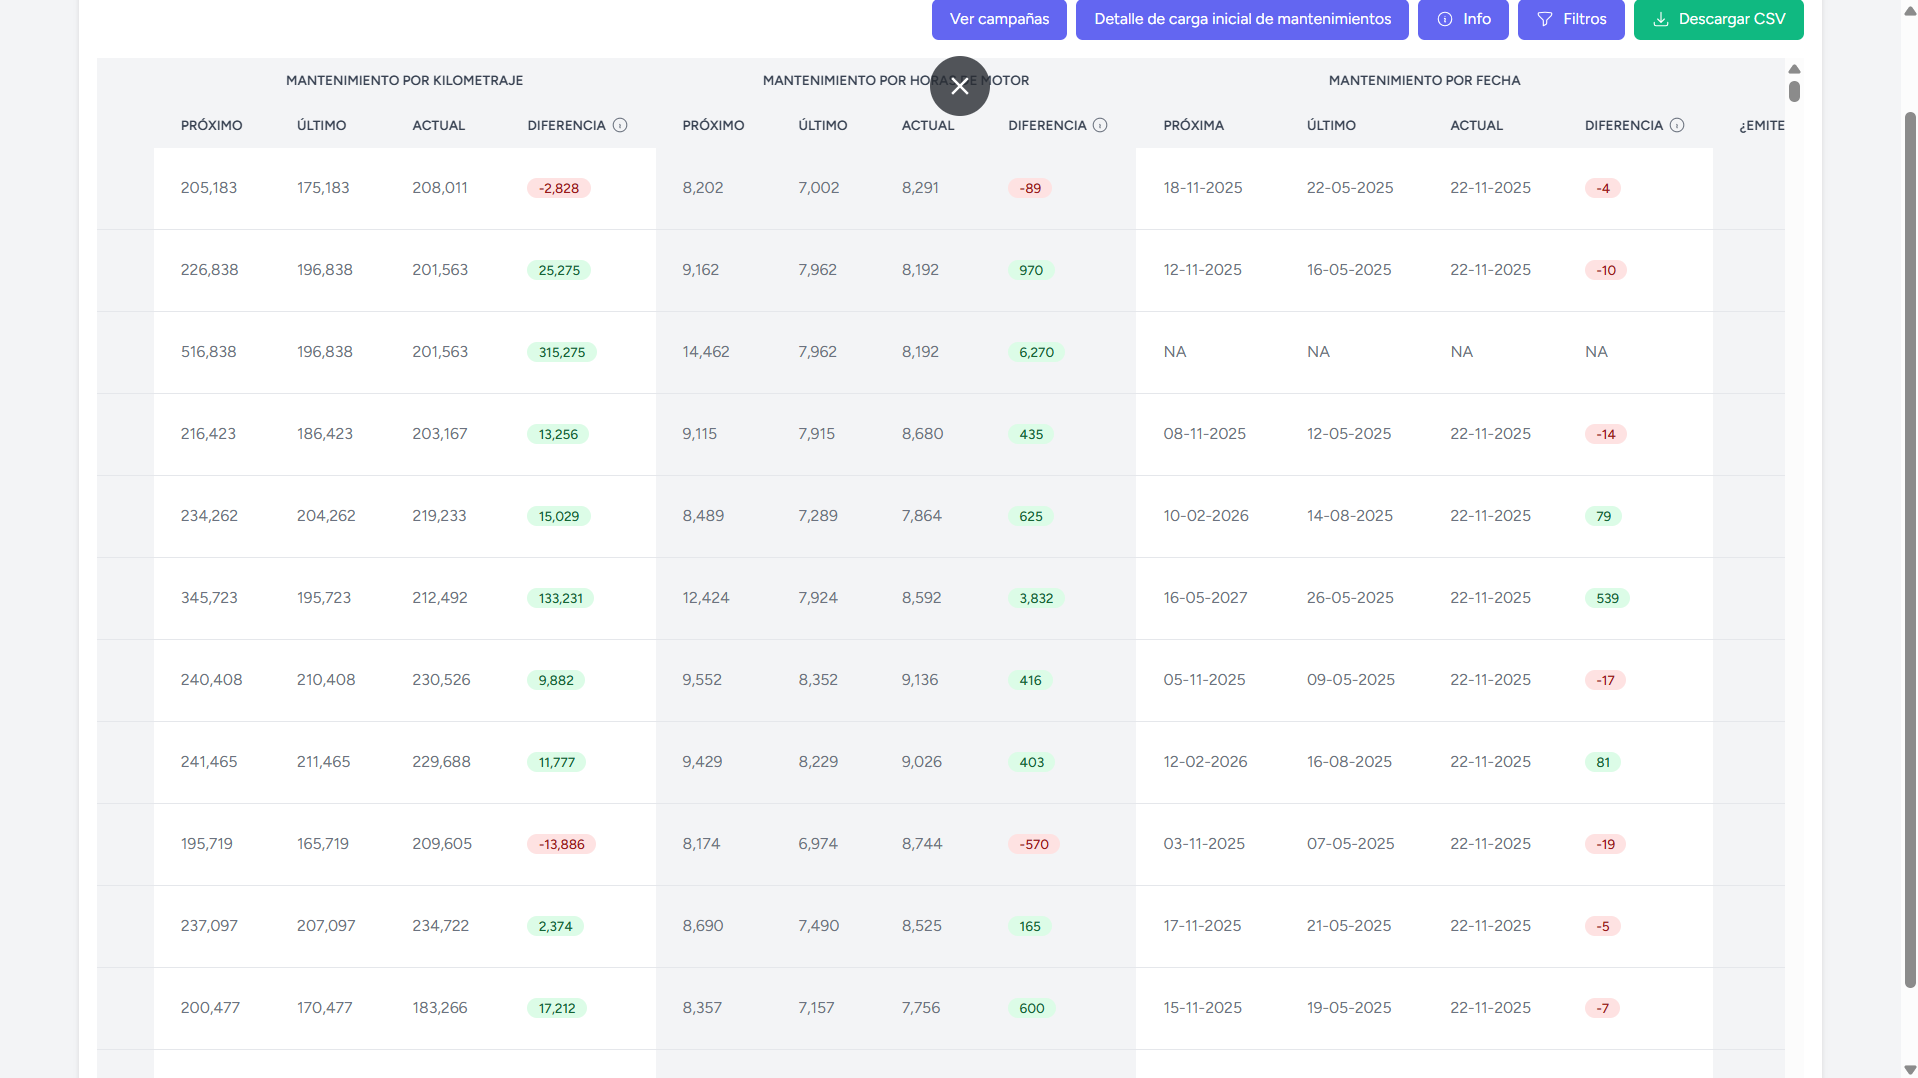
Task: Click the green 315,275 difference badge
Action: [561, 352]
